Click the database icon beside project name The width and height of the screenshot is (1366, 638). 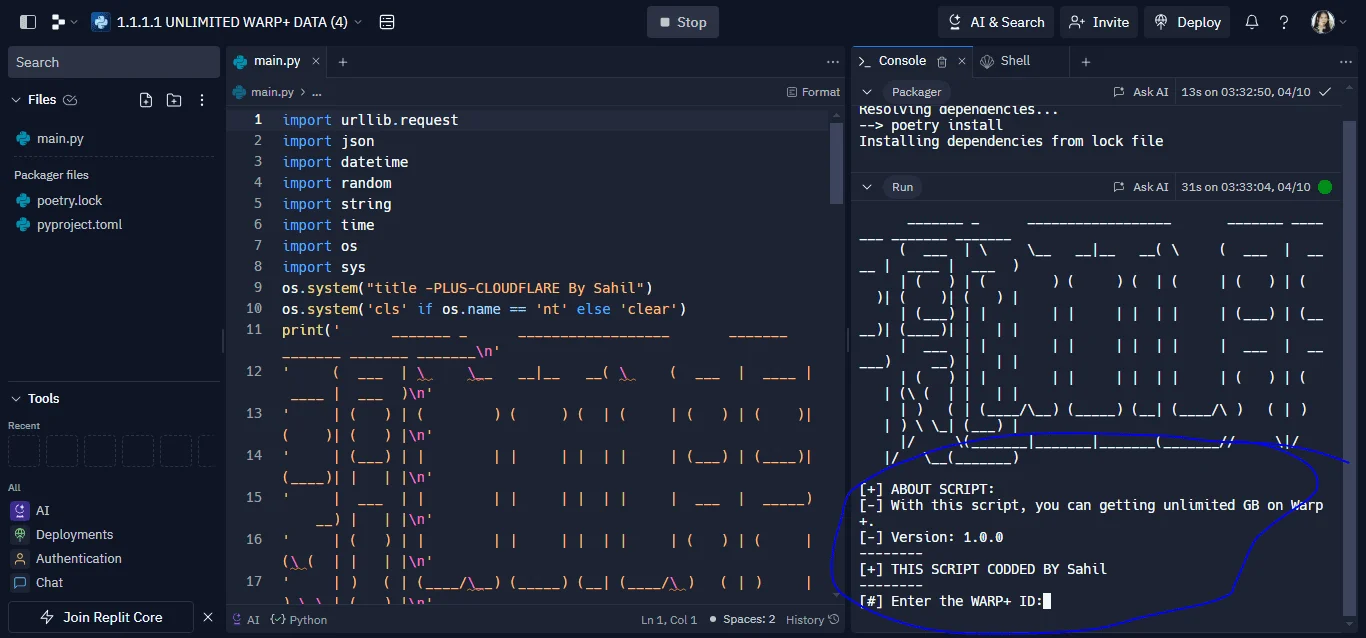pos(387,22)
